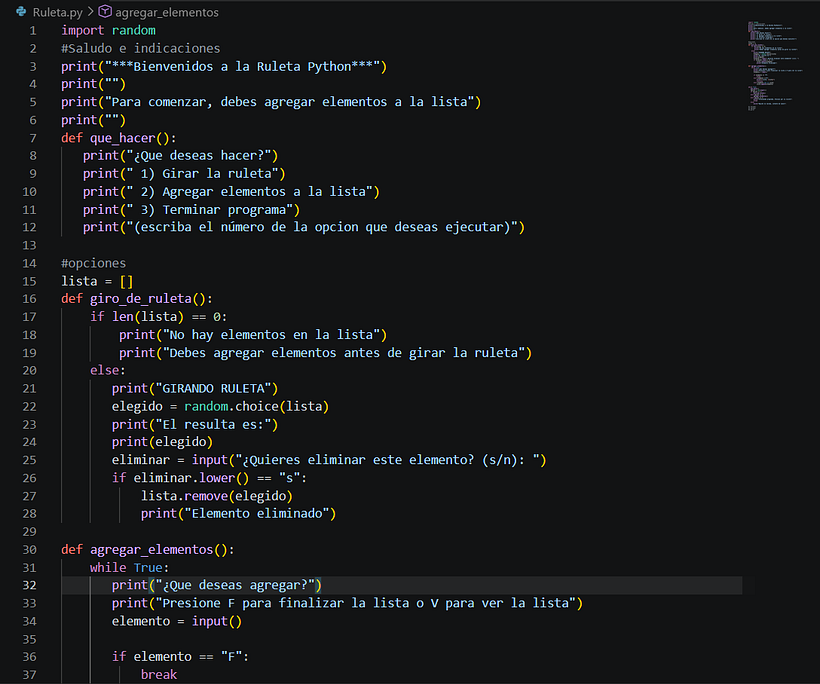Click the '#Saludo e indicaciones' comment

[x=141, y=49]
